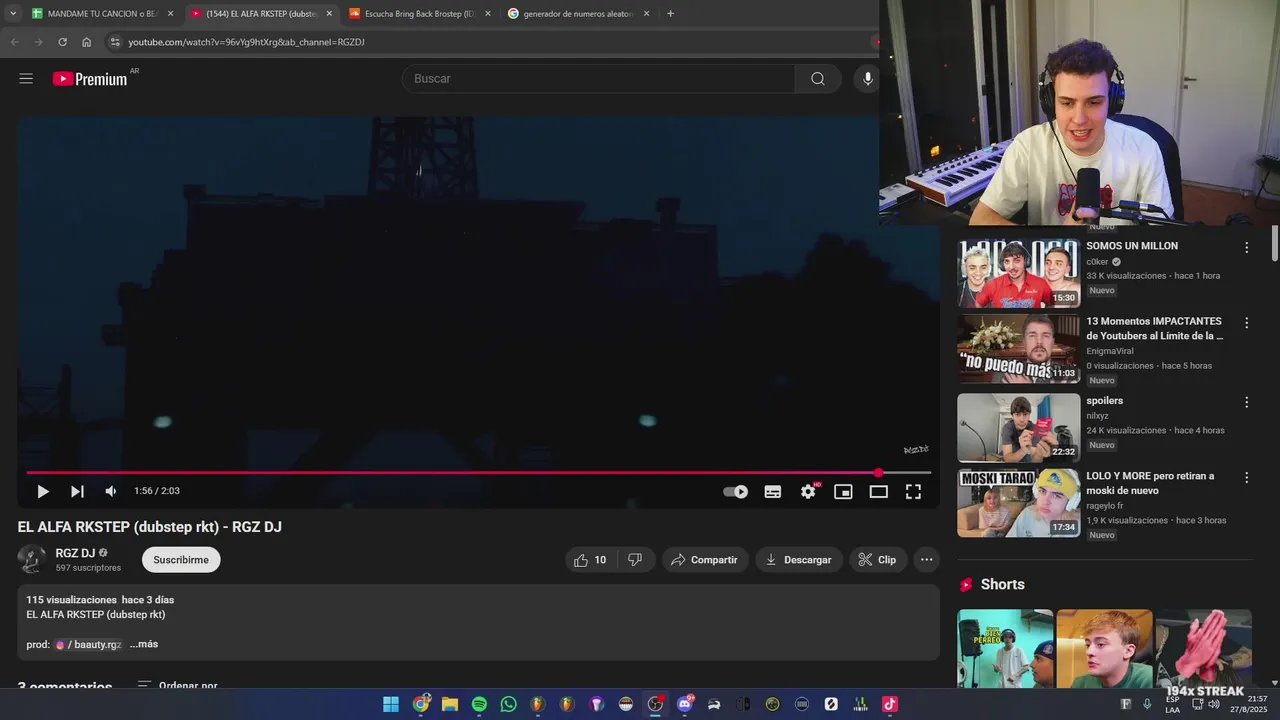Click the youtube.com address bar
1280x720 pixels.
pyautogui.click(x=490, y=42)
